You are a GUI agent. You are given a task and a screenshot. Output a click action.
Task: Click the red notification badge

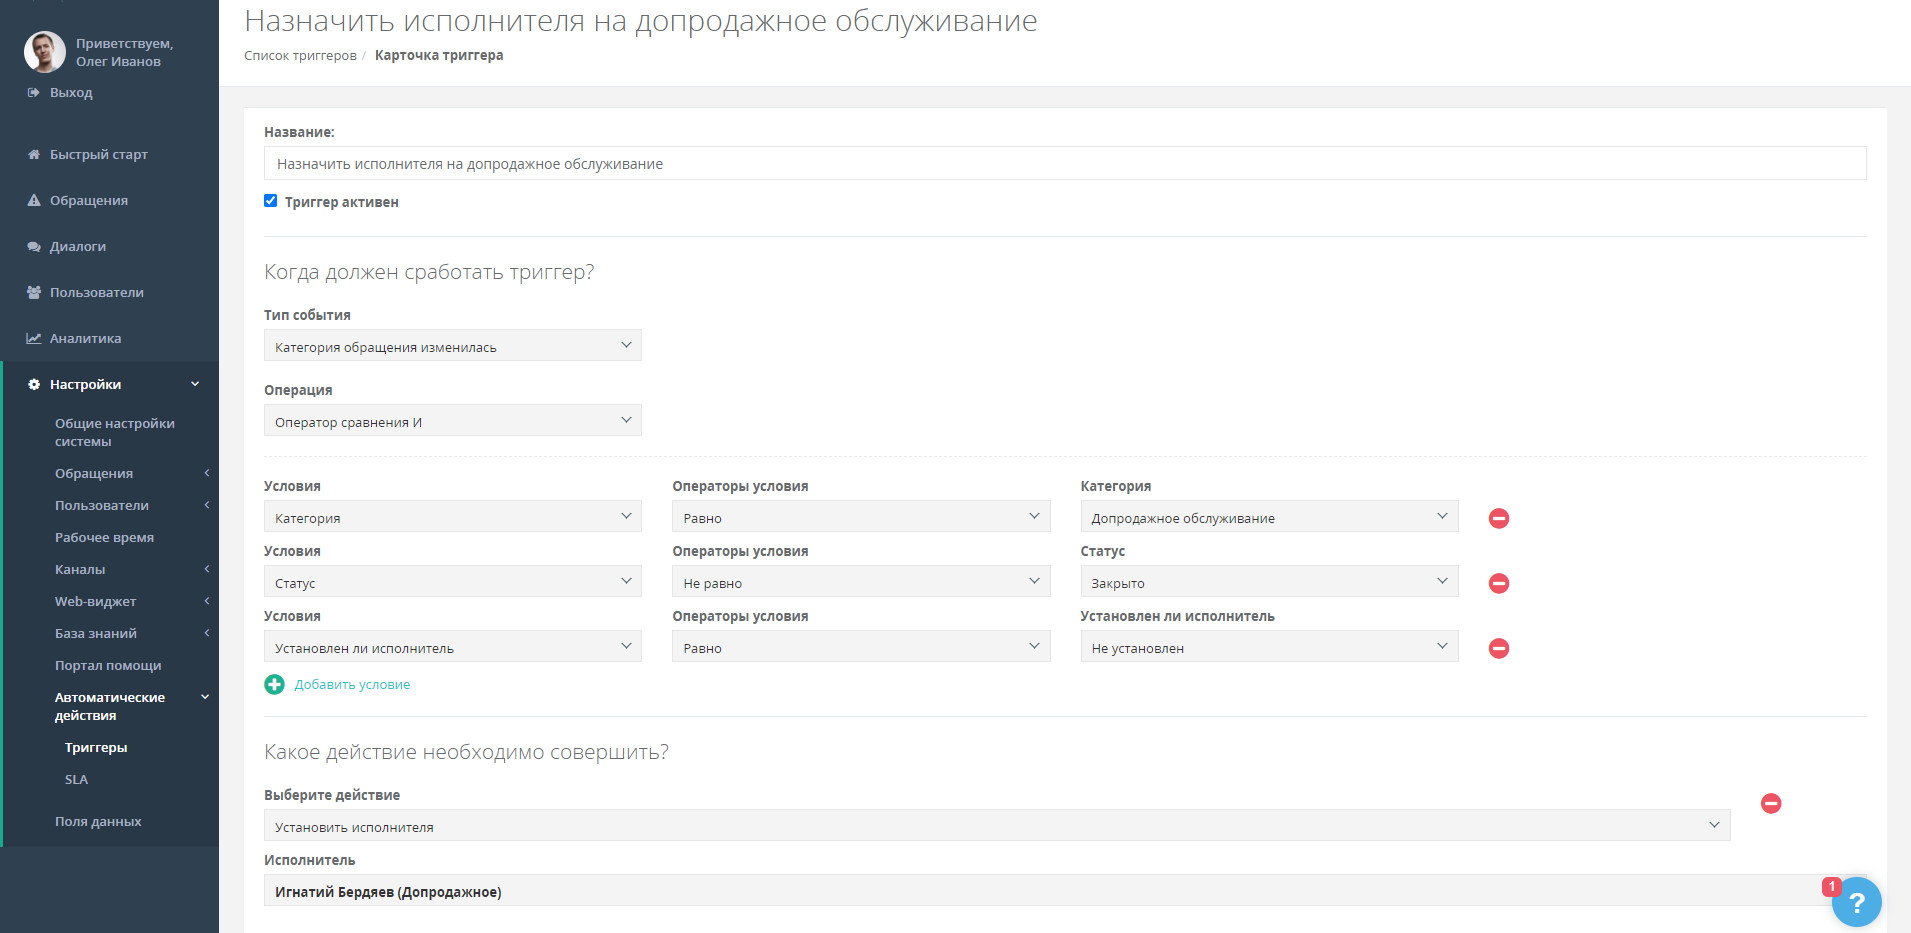click(1831, 886)
